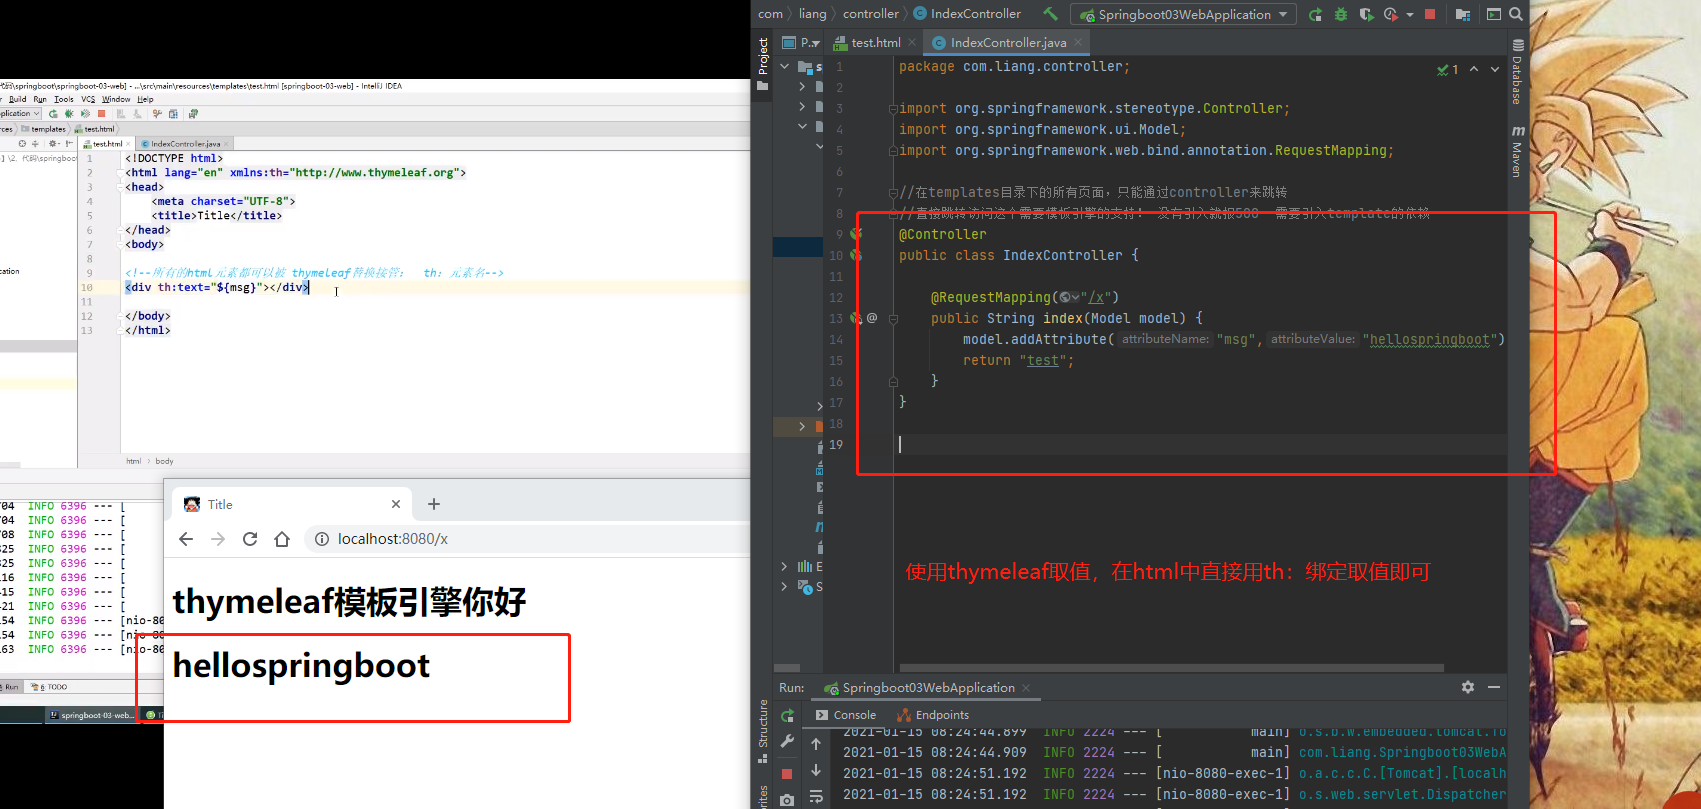Open the Window menu in light IDE

click(x=116, y=99)
